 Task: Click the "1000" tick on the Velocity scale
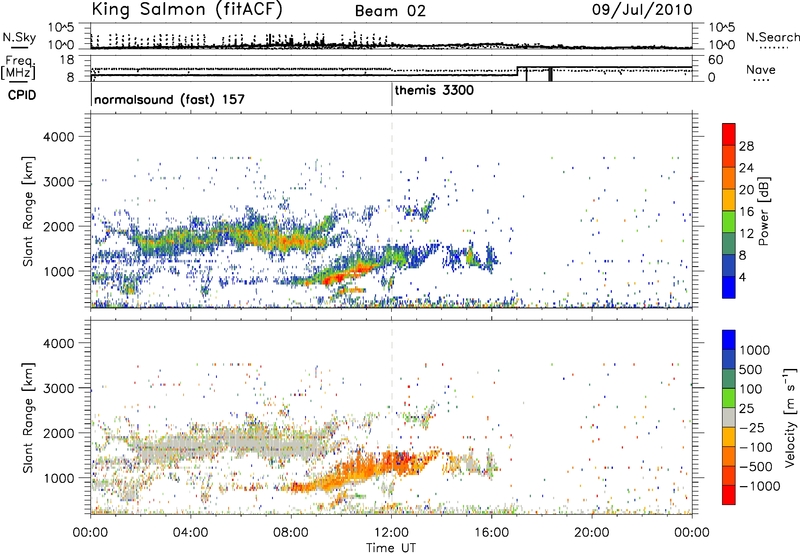coord(754,350)
